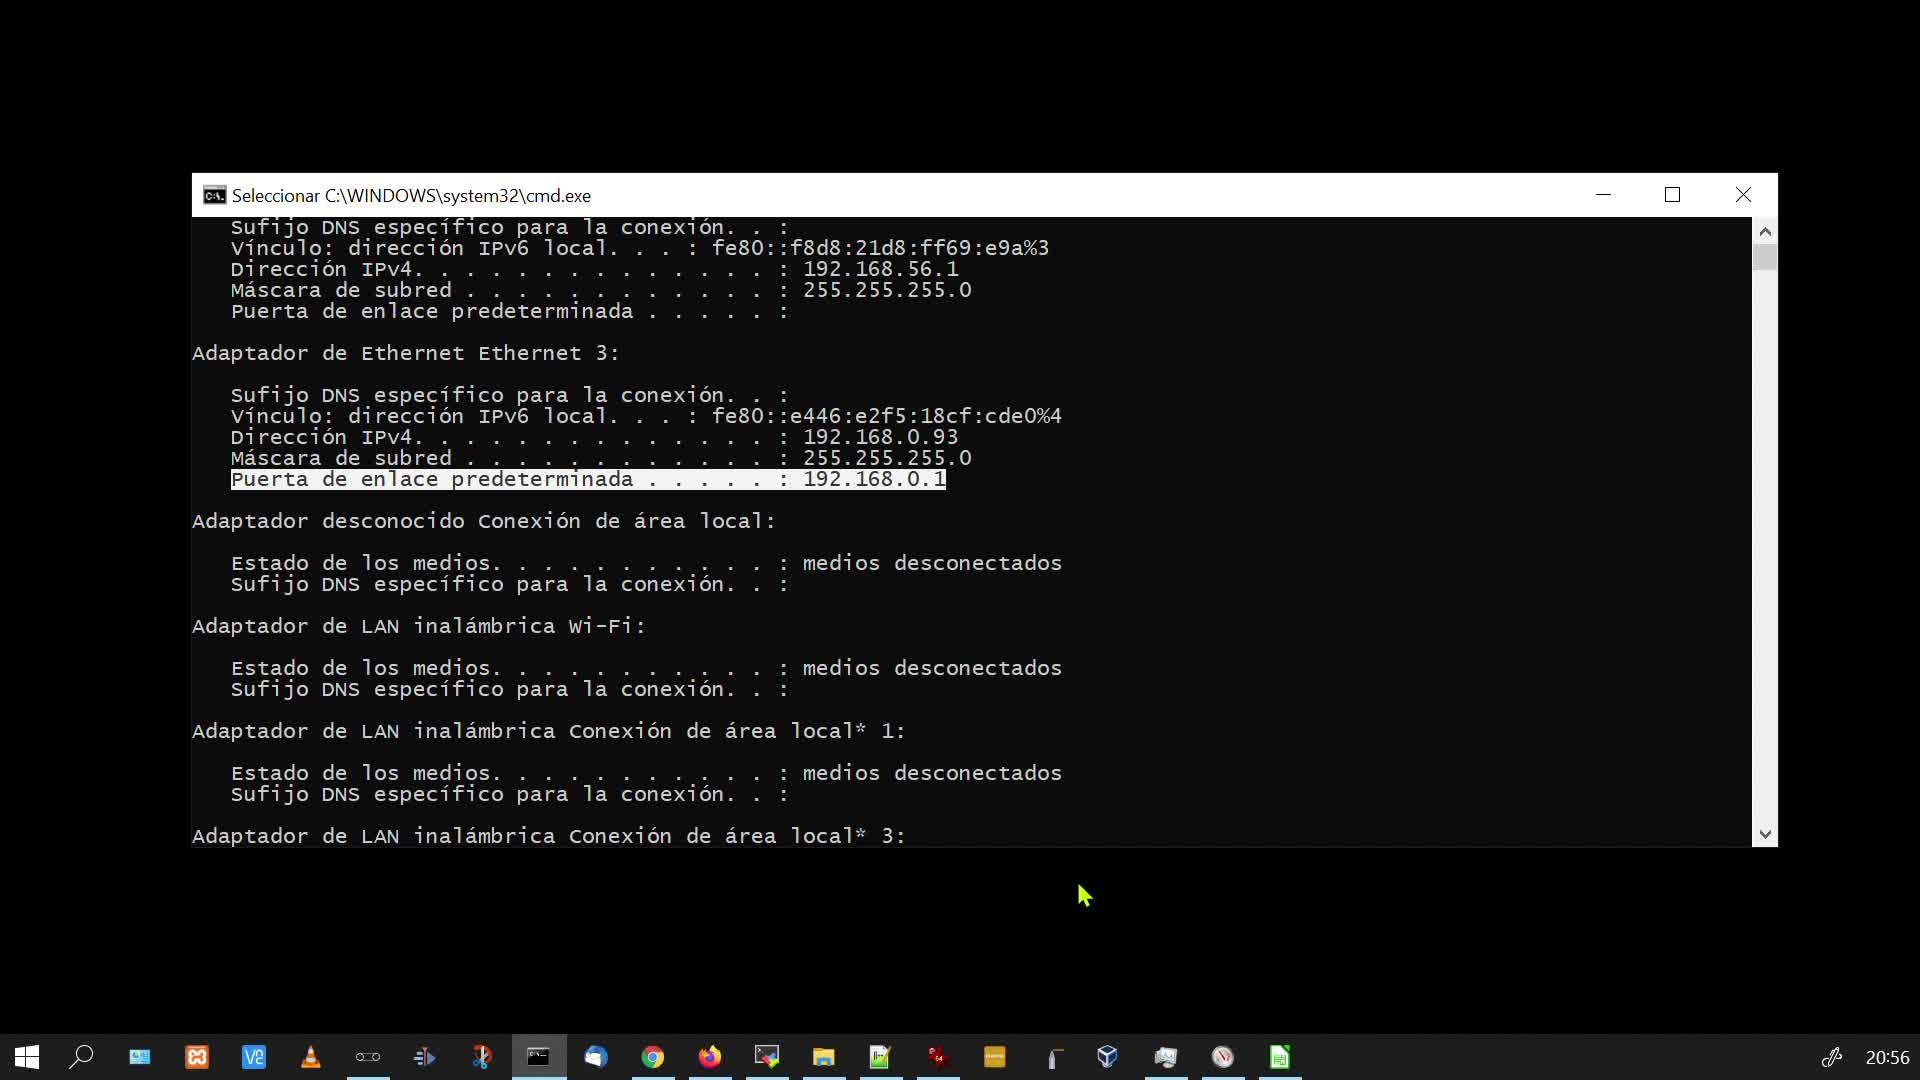Click the highlighted Puerta de enlace predeterminada line

tap(588, 479)
